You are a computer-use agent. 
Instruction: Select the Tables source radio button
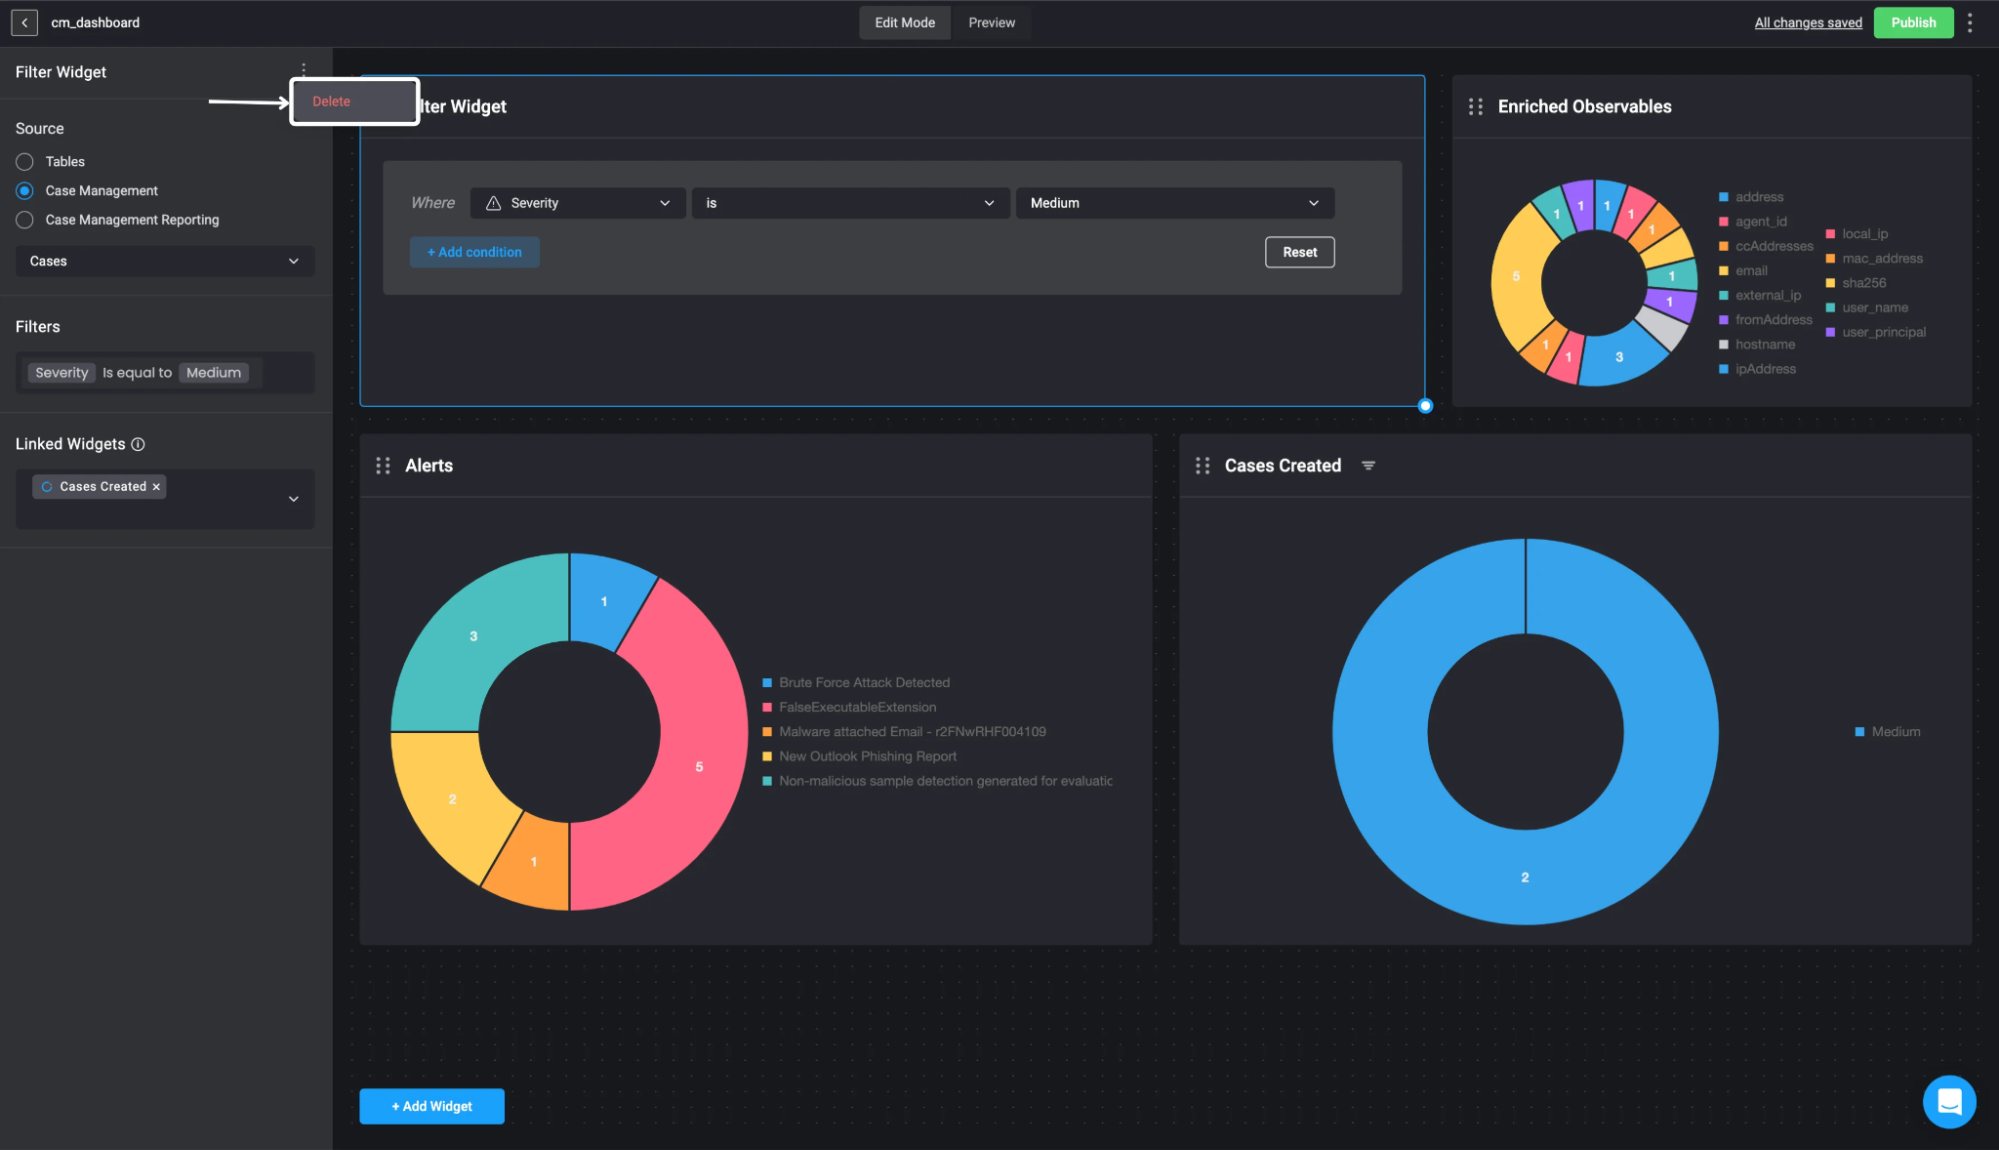(25, 161)
